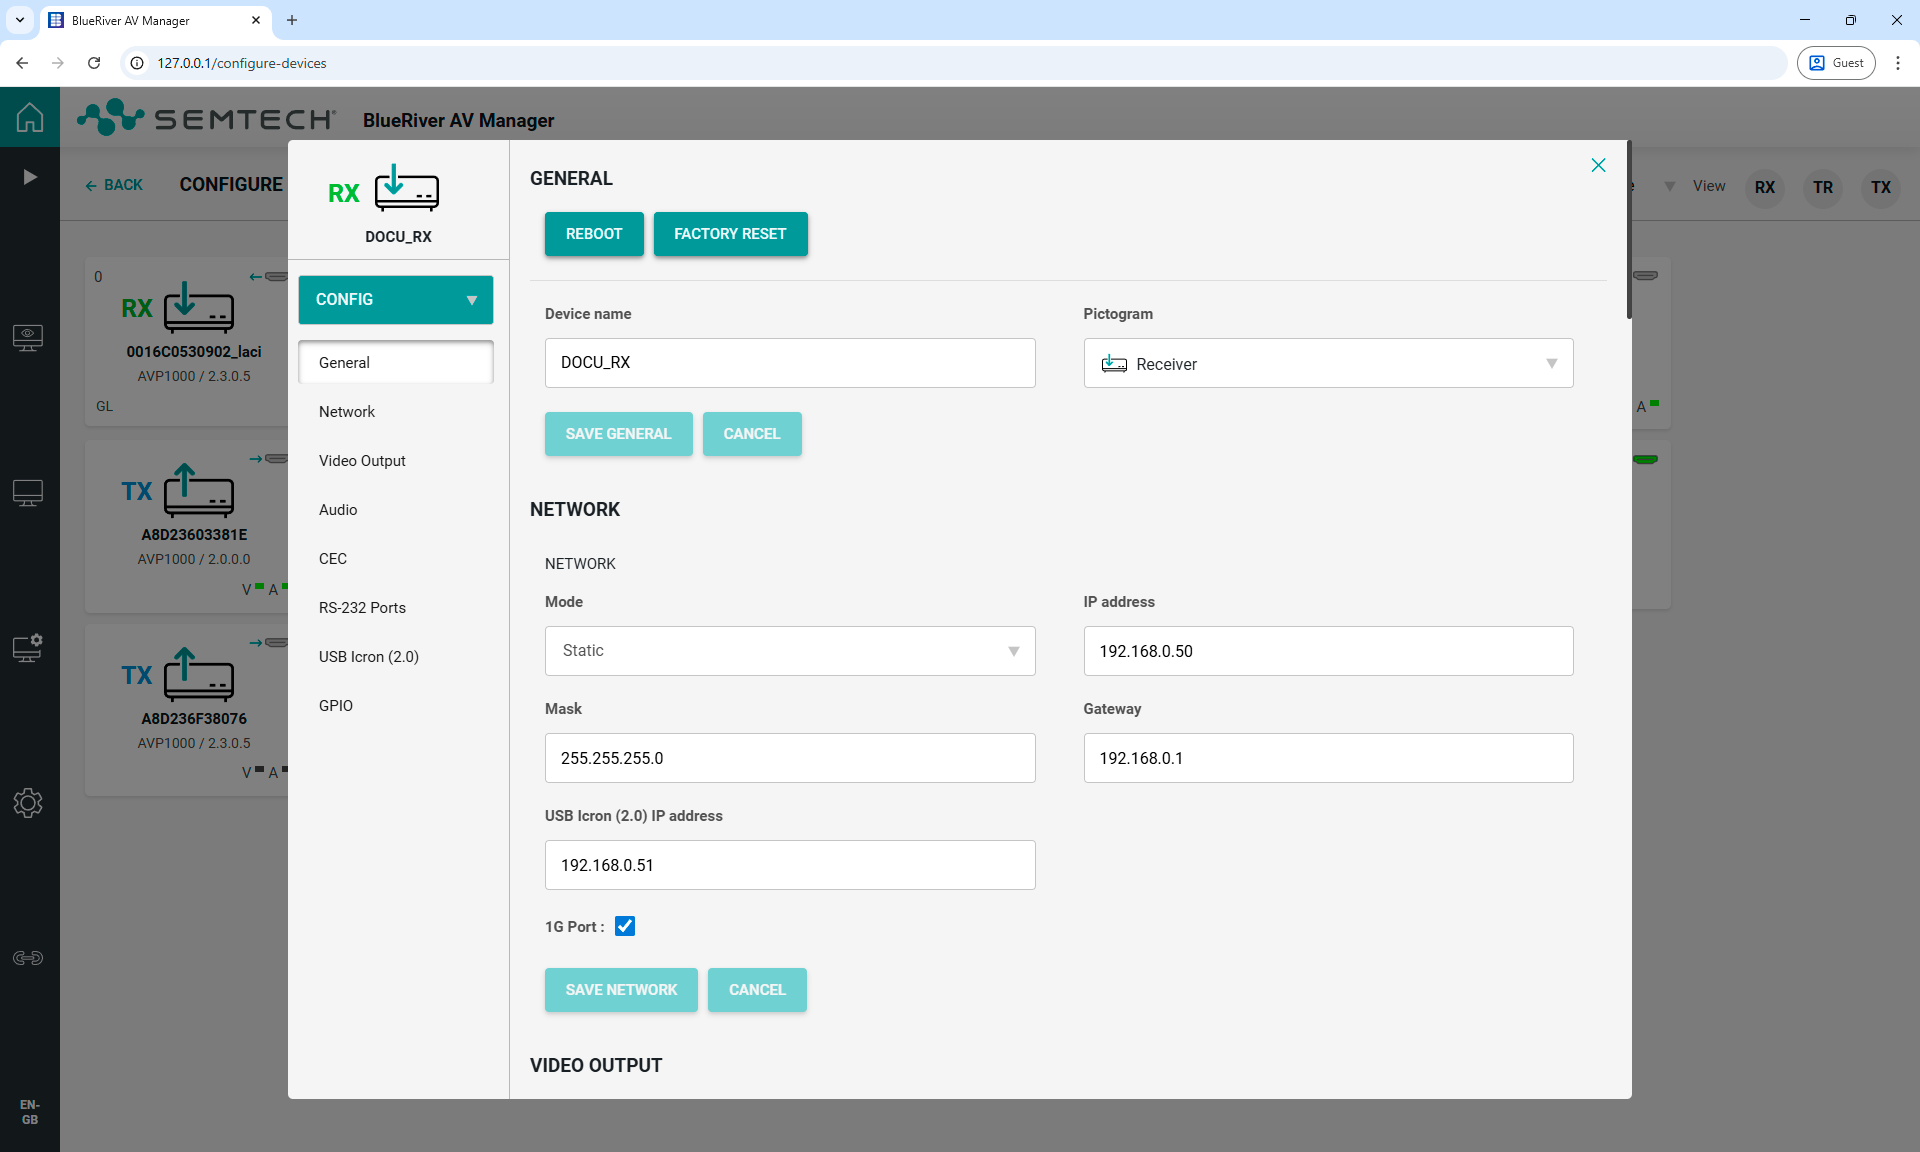Image resolution: width=1920 pixels, height=1152 pixels.
Task: Toggle the 1G Port checkbox
Action: [x=625, y=926]
